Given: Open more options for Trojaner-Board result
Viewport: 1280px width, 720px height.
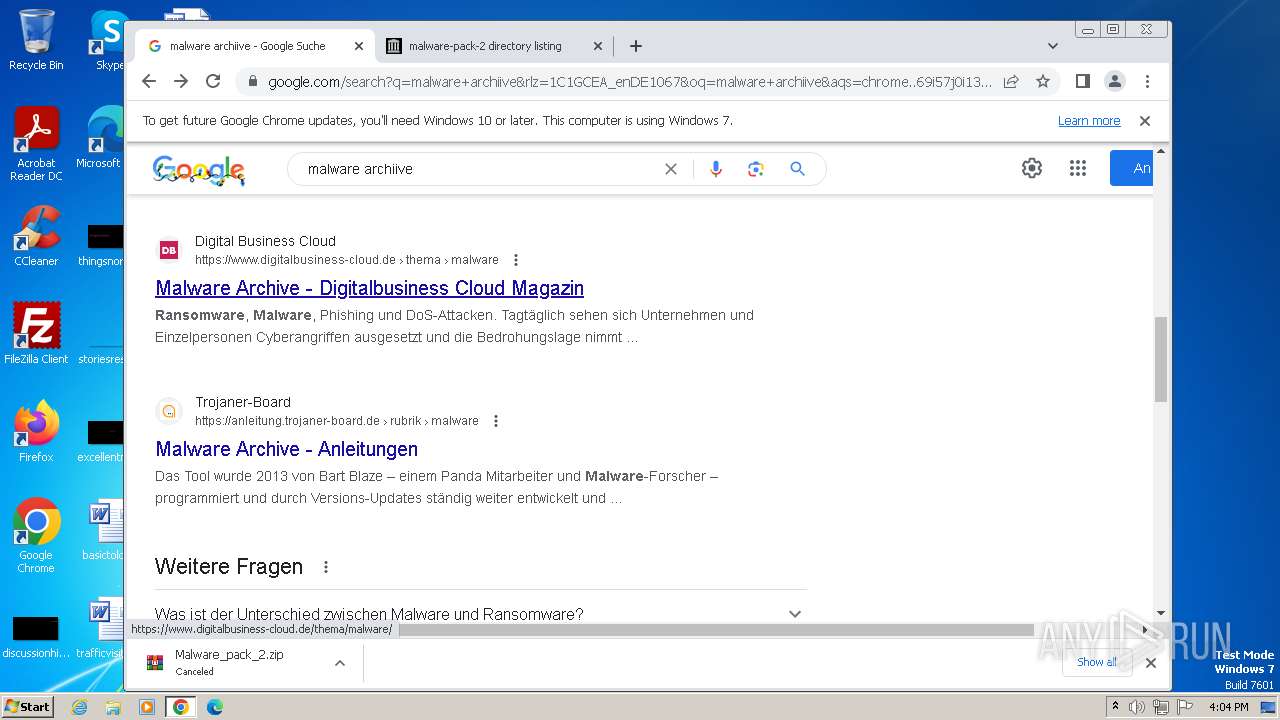Looking at the screenshot, I should click(496, 421).
